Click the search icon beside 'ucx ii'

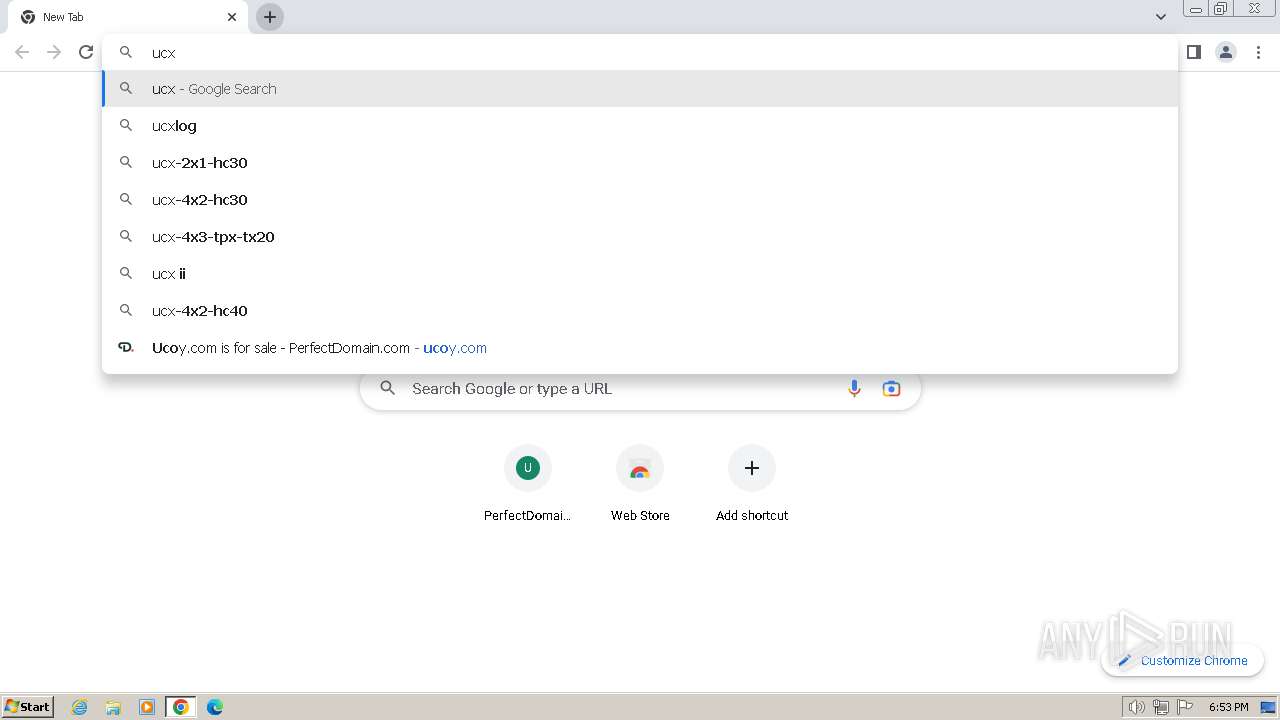click(126, 274)
